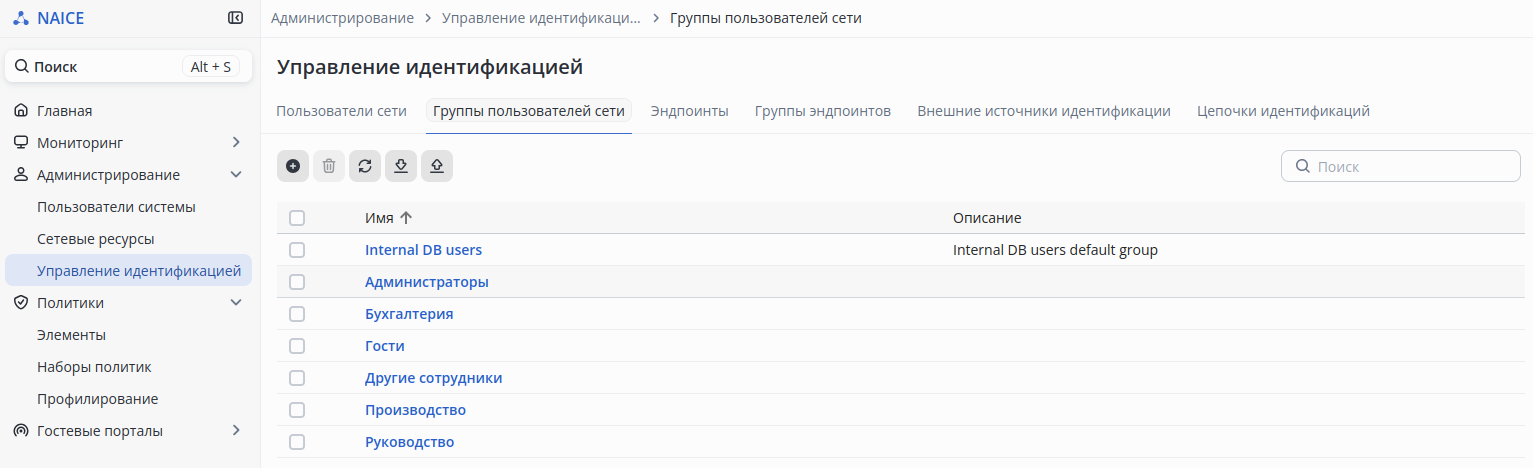1533x468 pixels.
Task: Click the sort arrow next to Имя
Action: 406,218
